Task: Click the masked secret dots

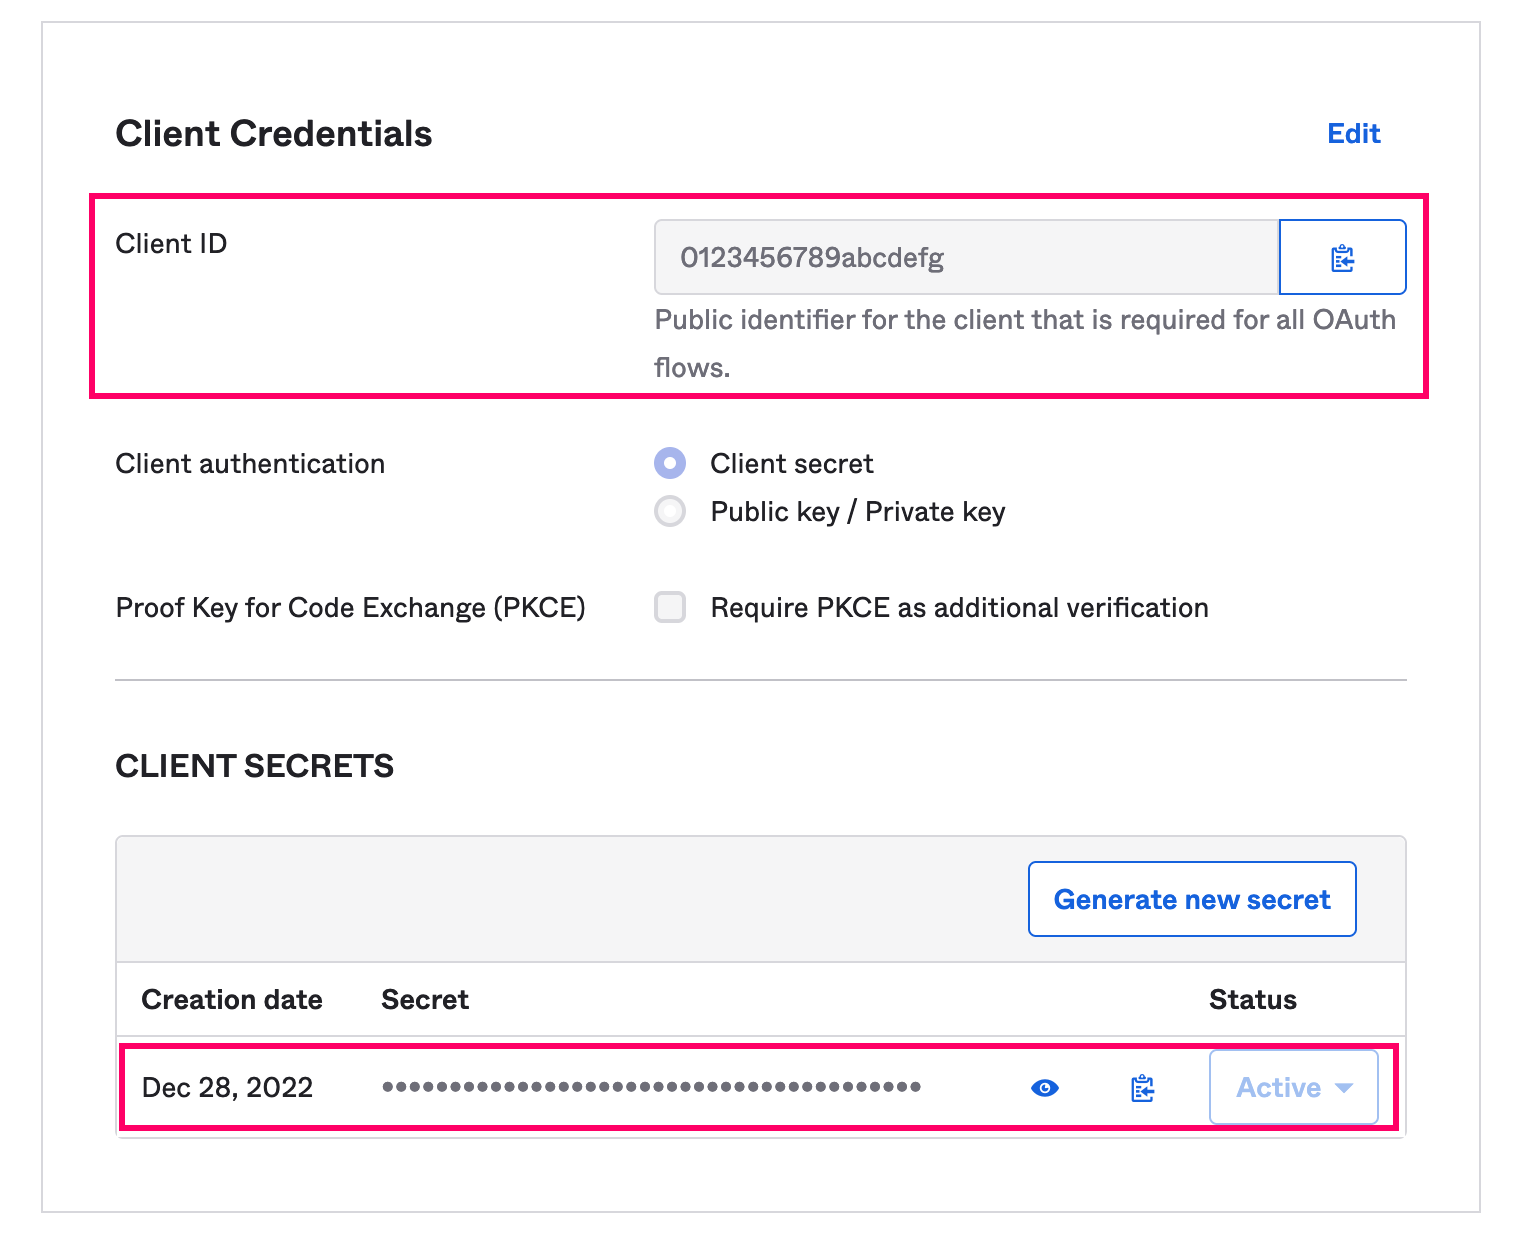Action: click(651, 1087)
